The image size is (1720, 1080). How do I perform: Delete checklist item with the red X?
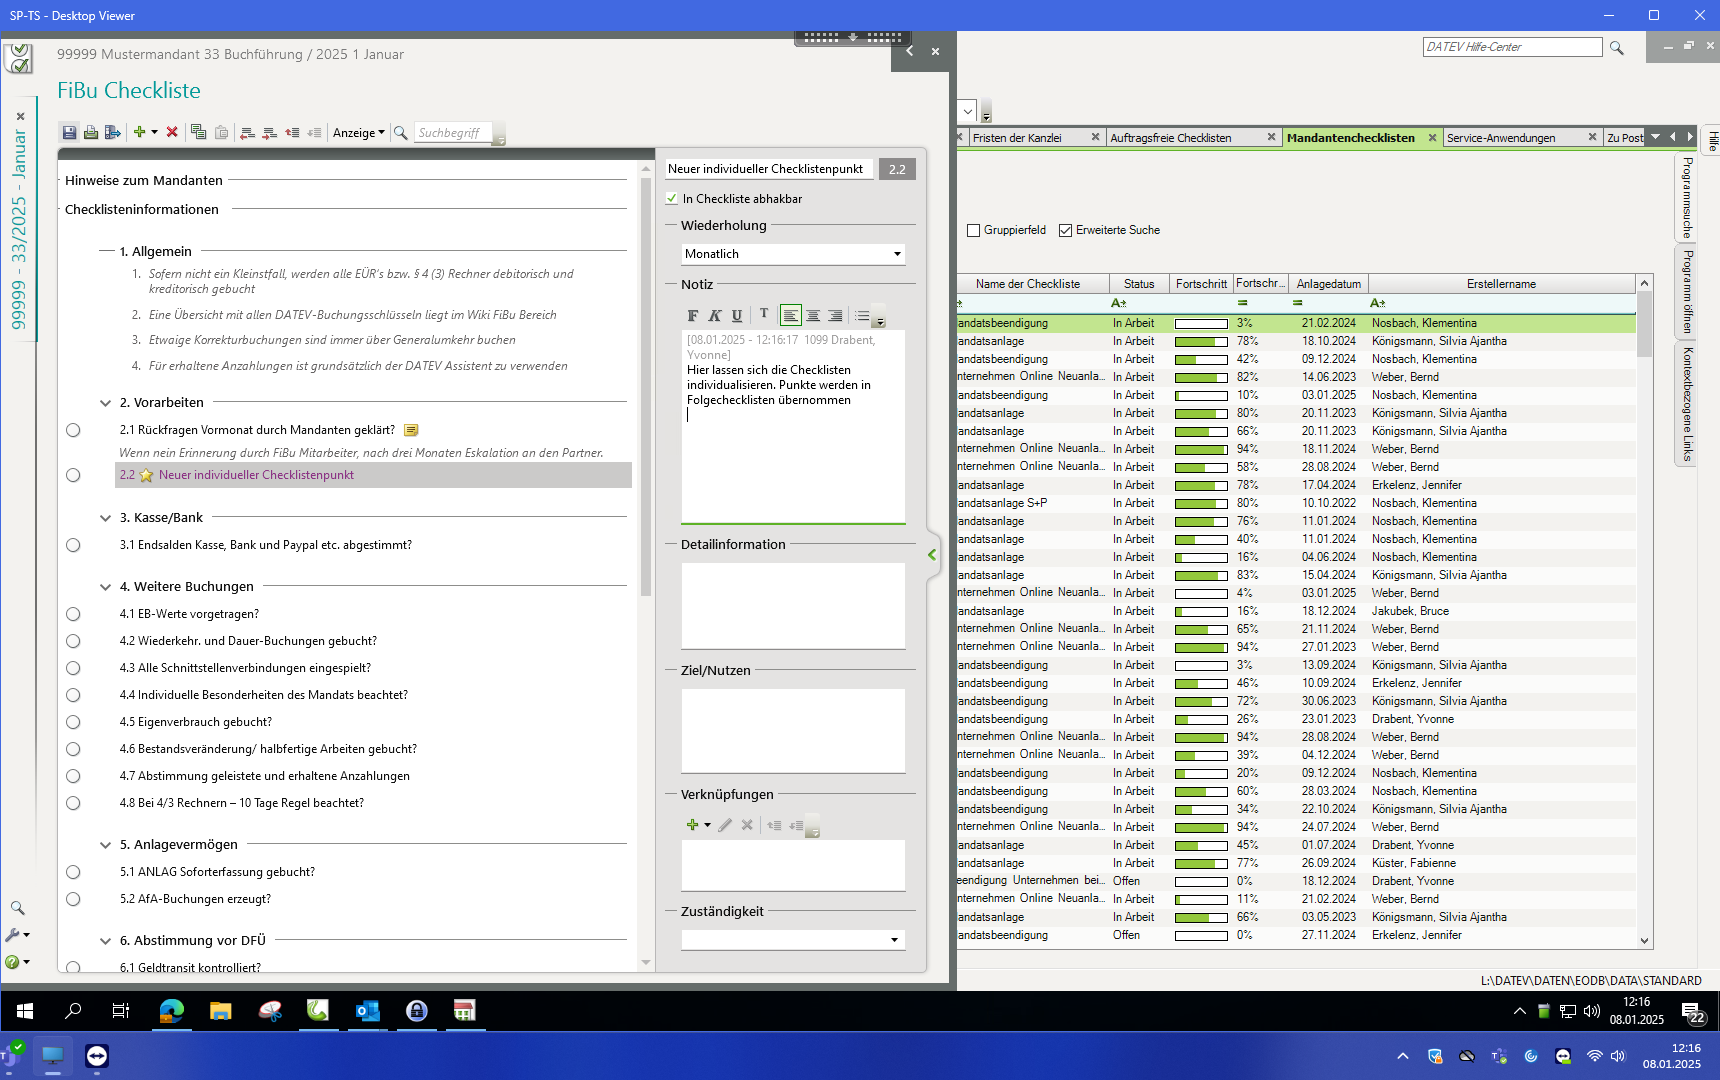[172, 132]
